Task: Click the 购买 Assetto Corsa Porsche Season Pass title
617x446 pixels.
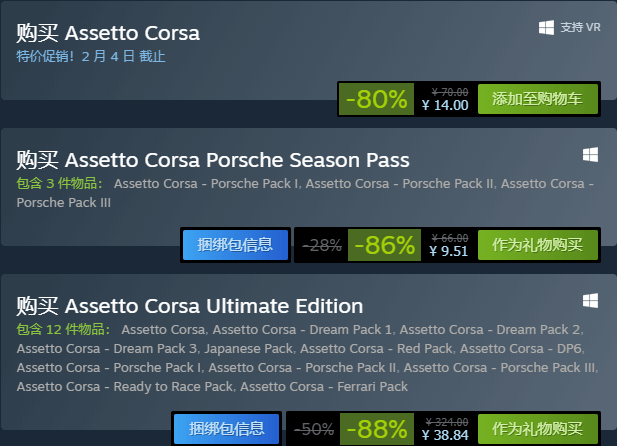Action: pyautogui.click(x=213, y=160)
